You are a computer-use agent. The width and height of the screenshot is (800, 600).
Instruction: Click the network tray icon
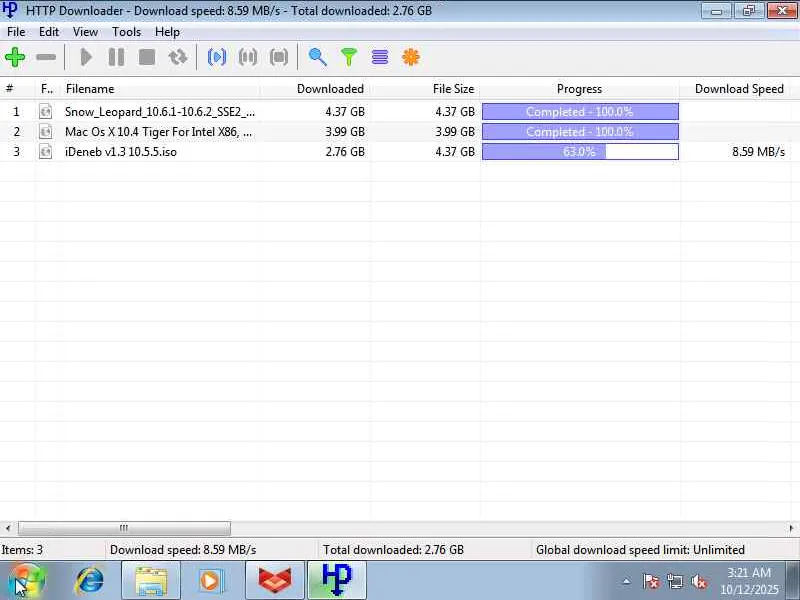click(675, 581)
